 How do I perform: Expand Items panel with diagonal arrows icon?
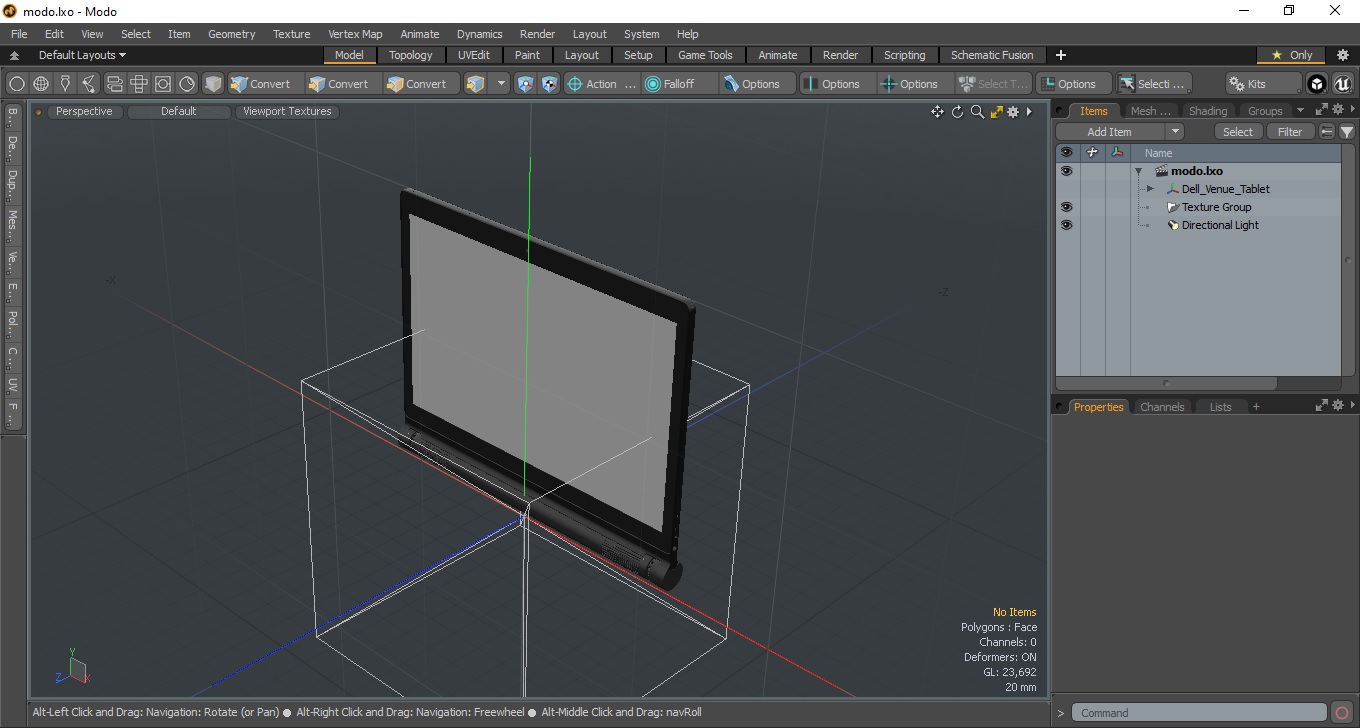1321,110
